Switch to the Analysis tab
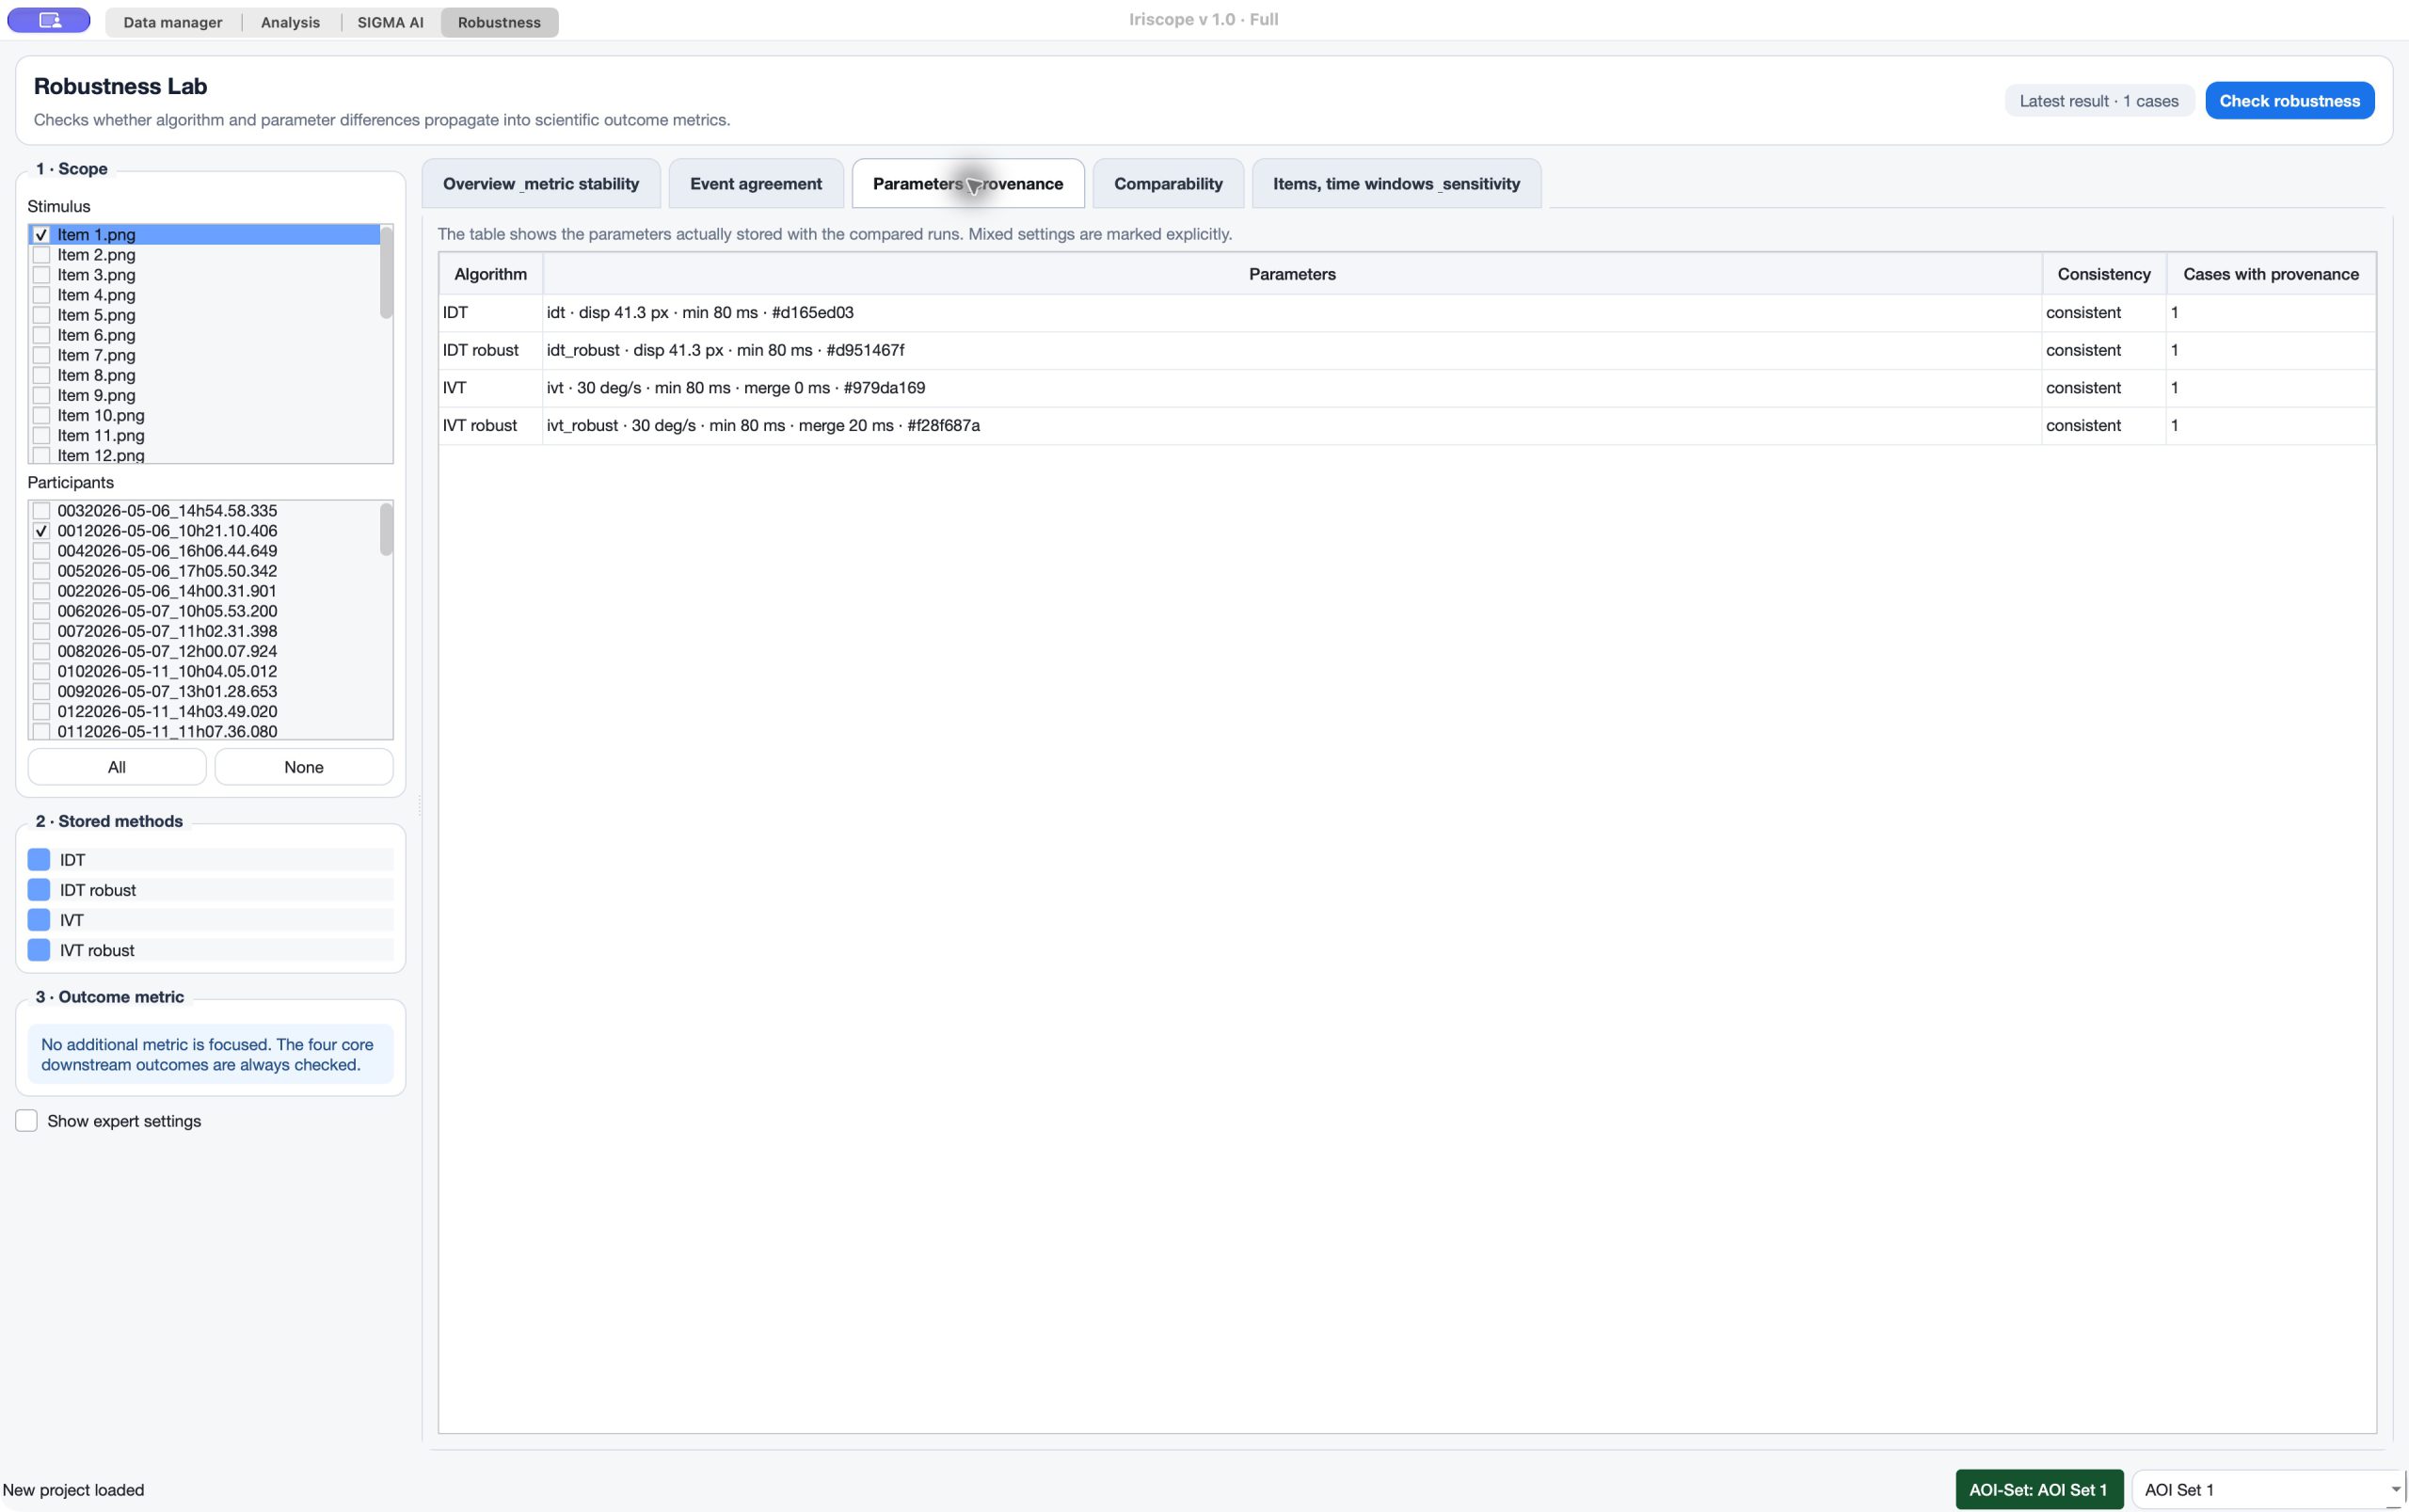This screenshot has height=1512, width=2409. [290, 22]
